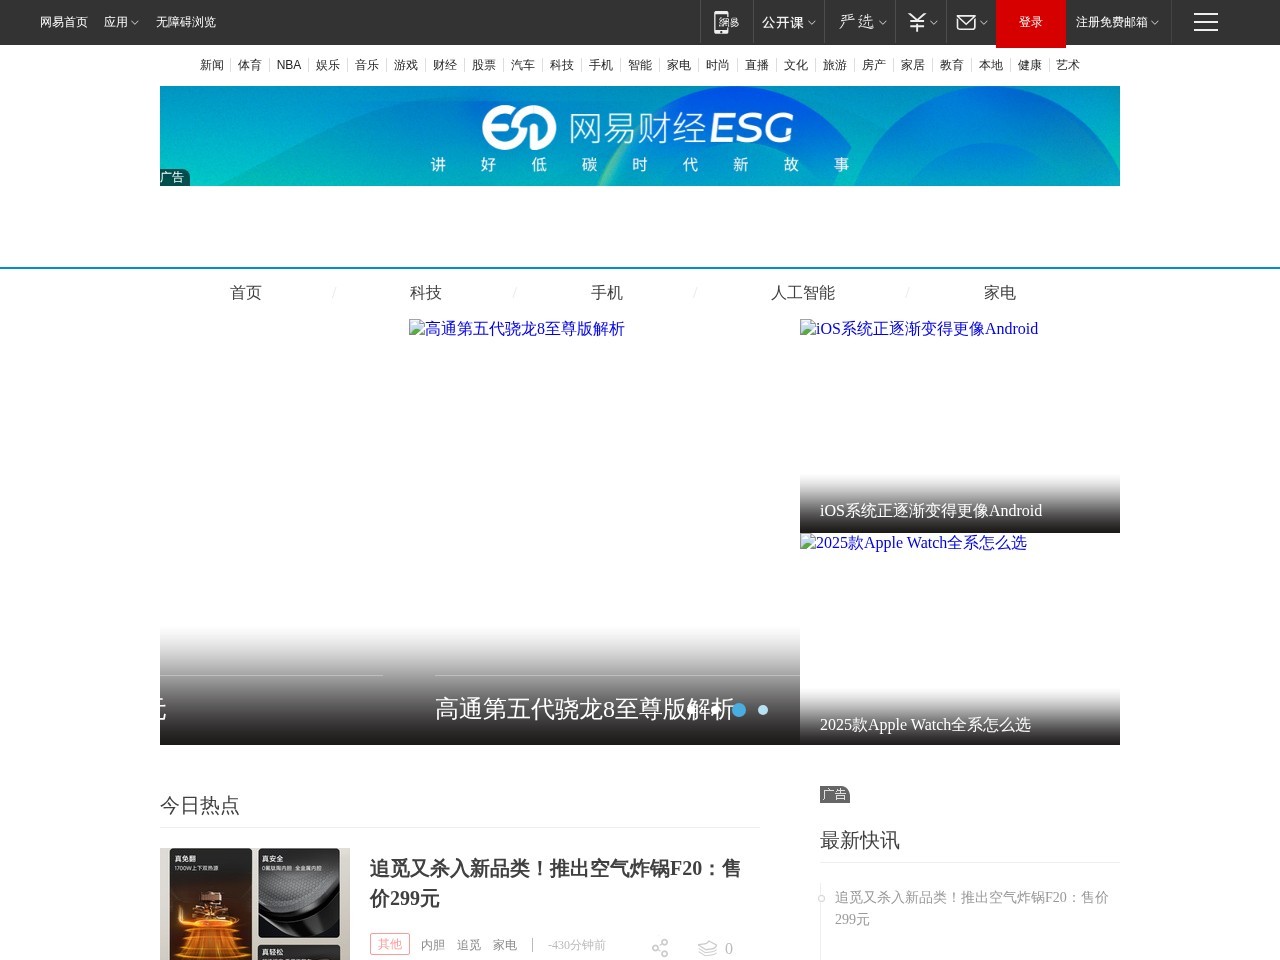Open headline 追觅又杀入新品类 in 今日热点
Viewport: 1280px width, 960px height.
click(555, 883)
